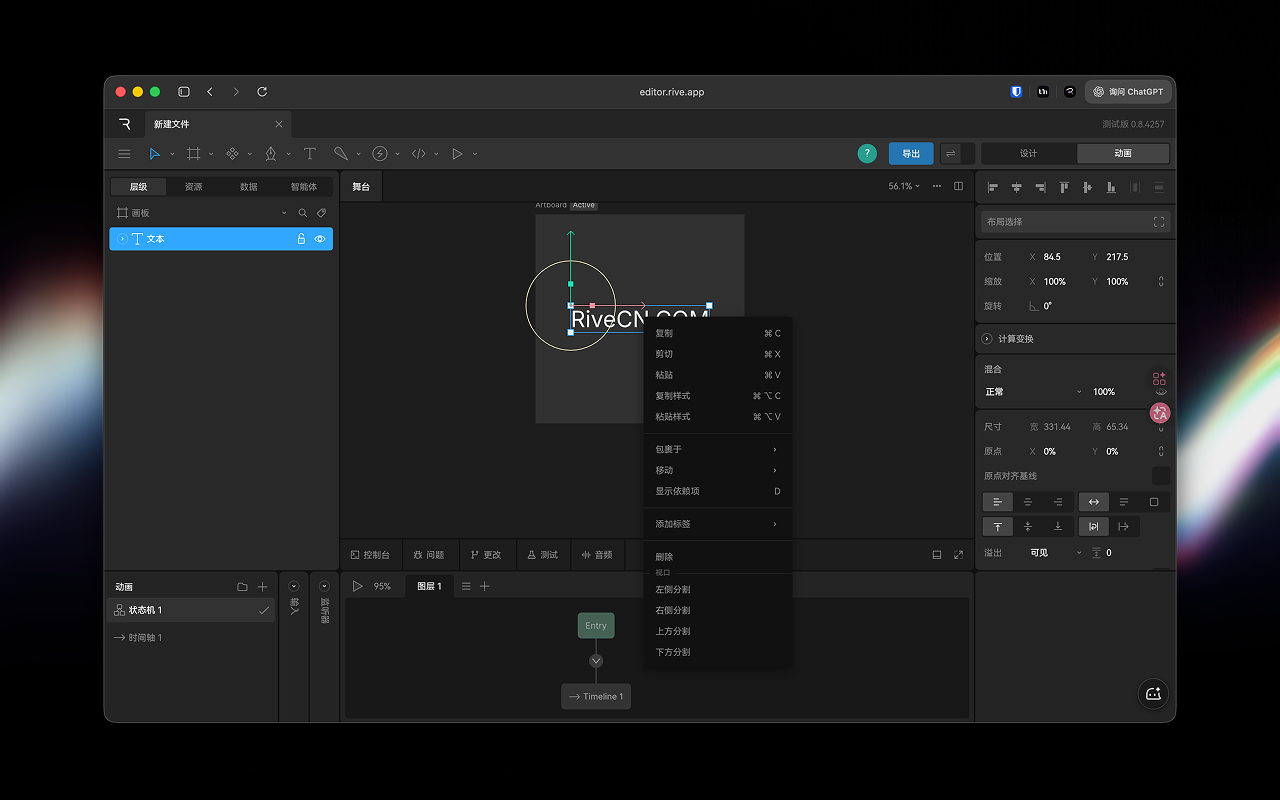Image resolution: width=1280 pixels, height=800 pixels.
Task: Play the state machine preview
Action: pyautogui.click(x=357, y=586)
